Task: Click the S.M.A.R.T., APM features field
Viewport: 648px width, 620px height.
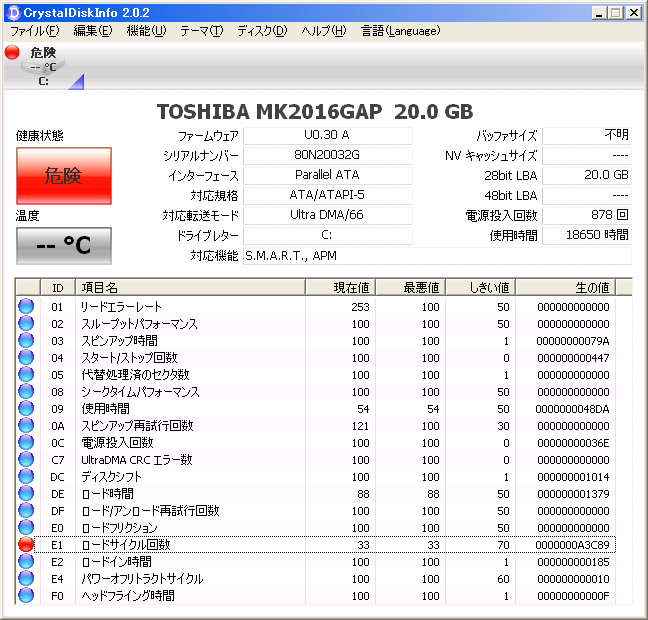Action: [x=437, y=256]
